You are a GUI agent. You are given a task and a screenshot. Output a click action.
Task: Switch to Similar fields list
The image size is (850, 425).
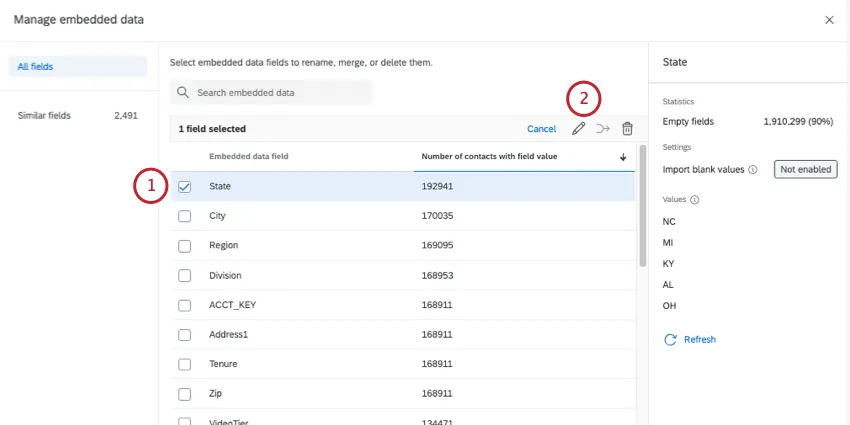tap(45, 116)
